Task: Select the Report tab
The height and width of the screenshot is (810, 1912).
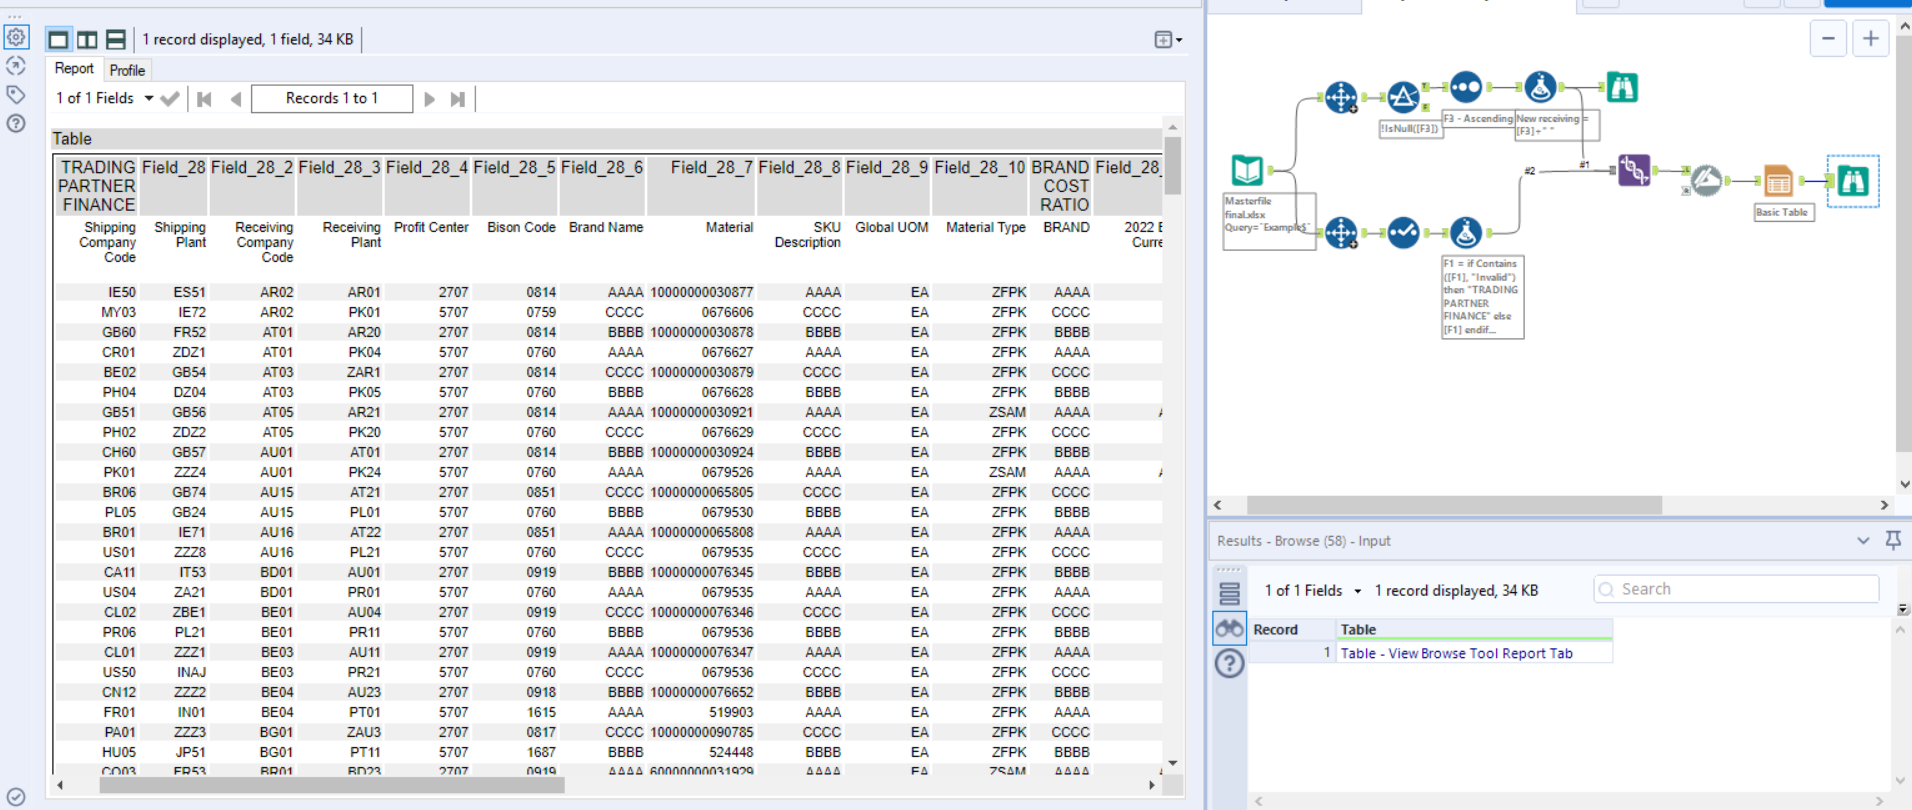Action: 74,69
